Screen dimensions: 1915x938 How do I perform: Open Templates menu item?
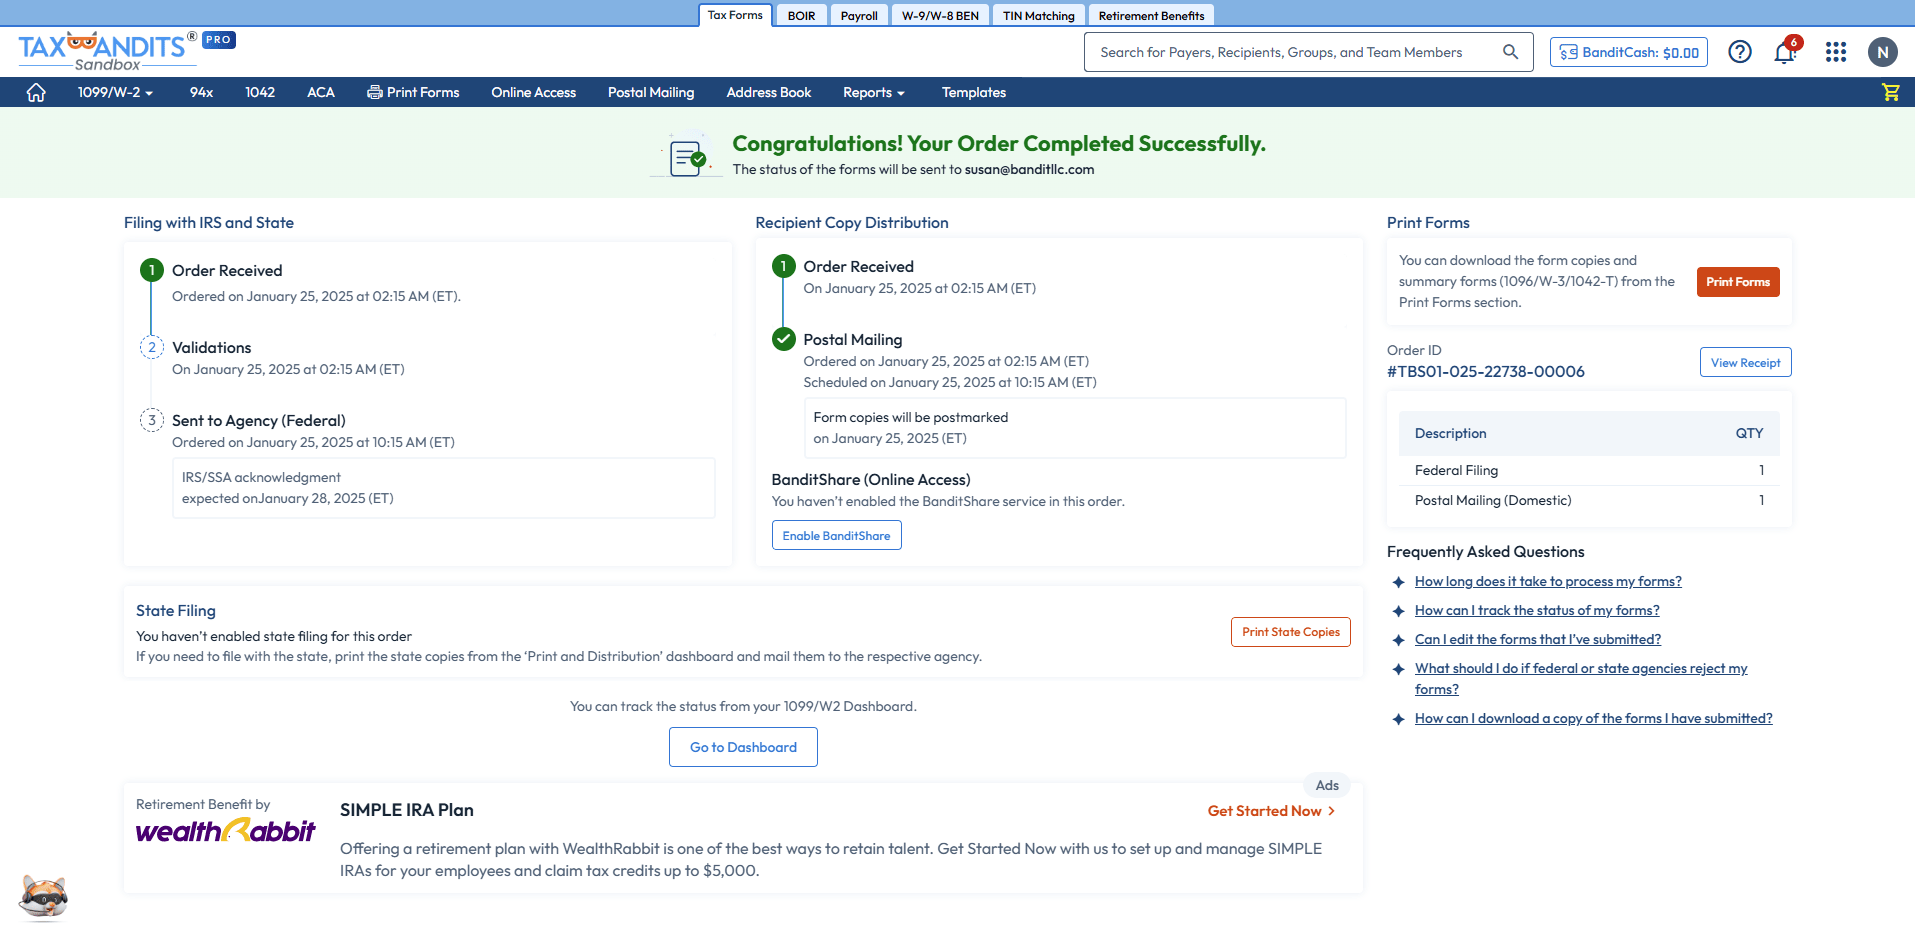pyautogui.click(x=974, y=92)
